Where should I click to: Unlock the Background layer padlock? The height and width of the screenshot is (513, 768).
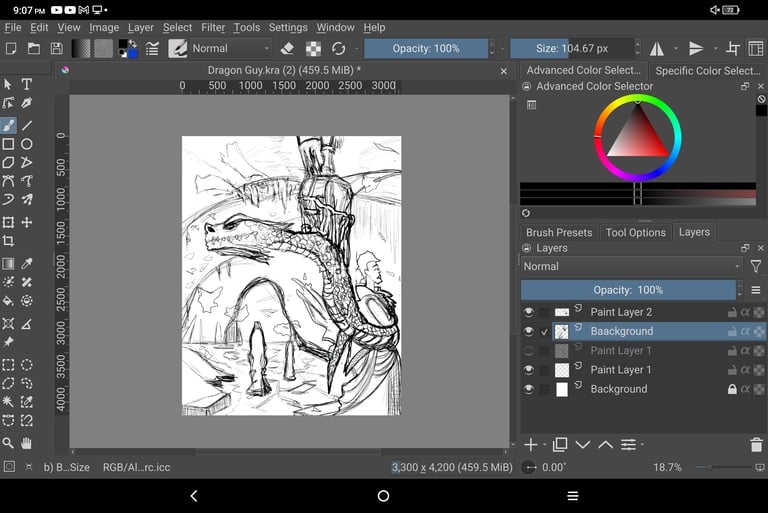click(732, 389)
